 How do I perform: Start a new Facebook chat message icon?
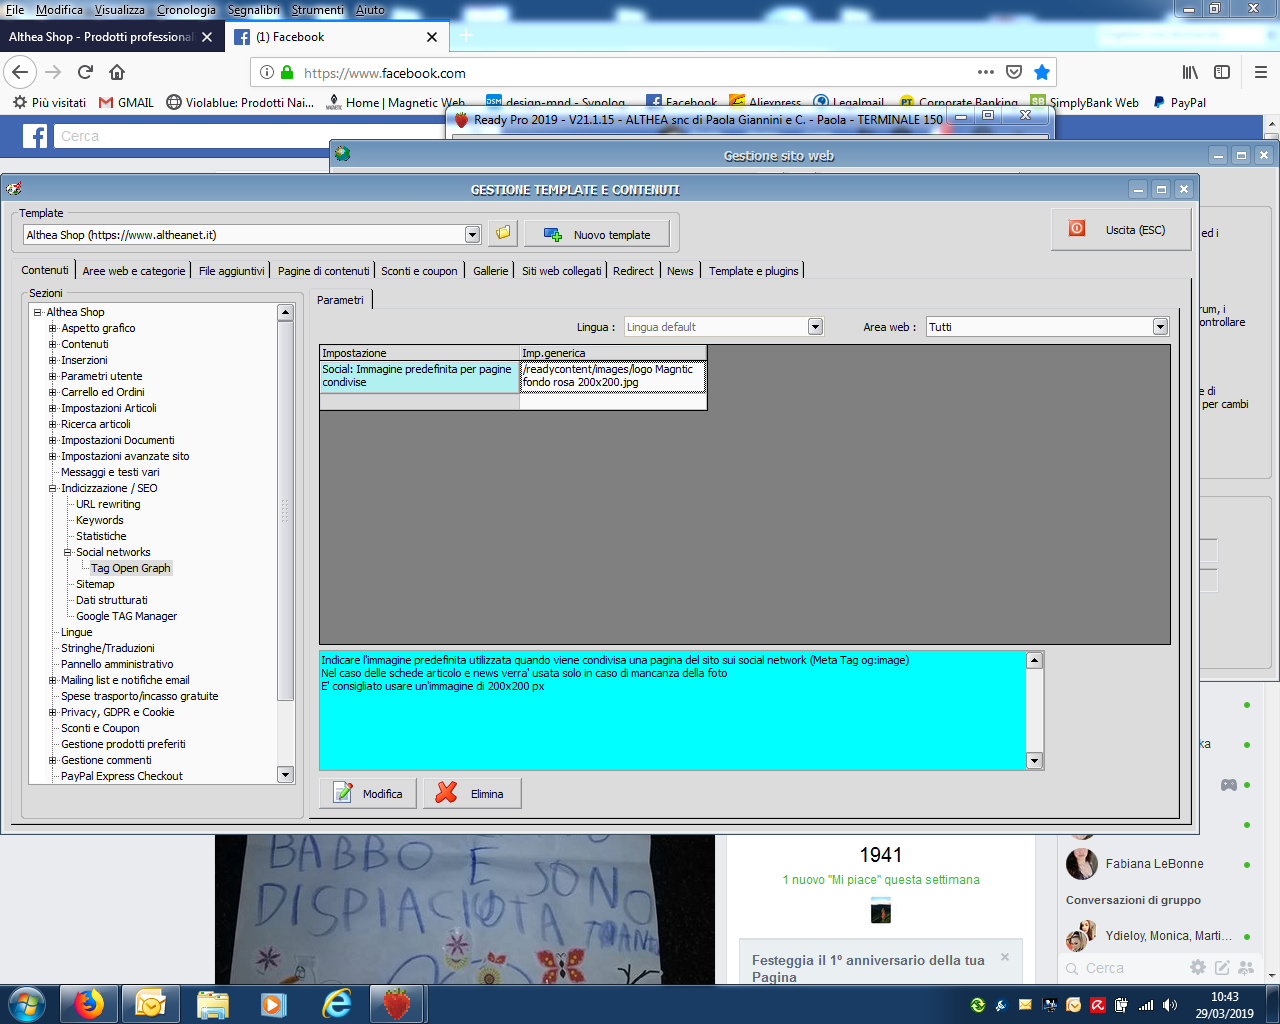1222,967
